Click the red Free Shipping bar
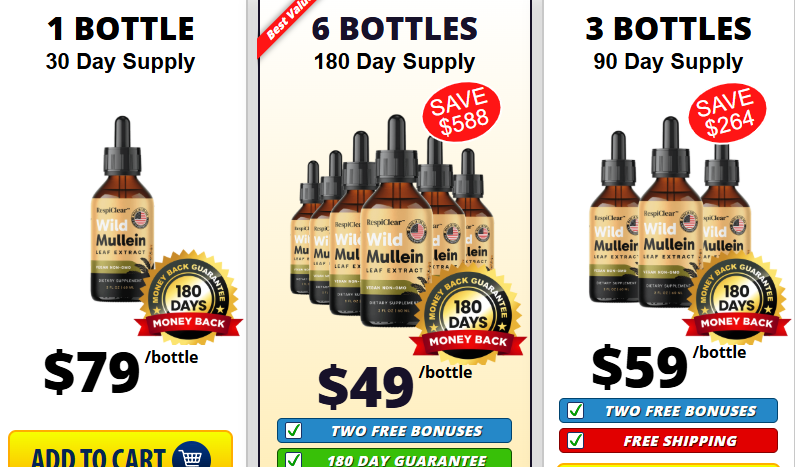 point(668,440)
